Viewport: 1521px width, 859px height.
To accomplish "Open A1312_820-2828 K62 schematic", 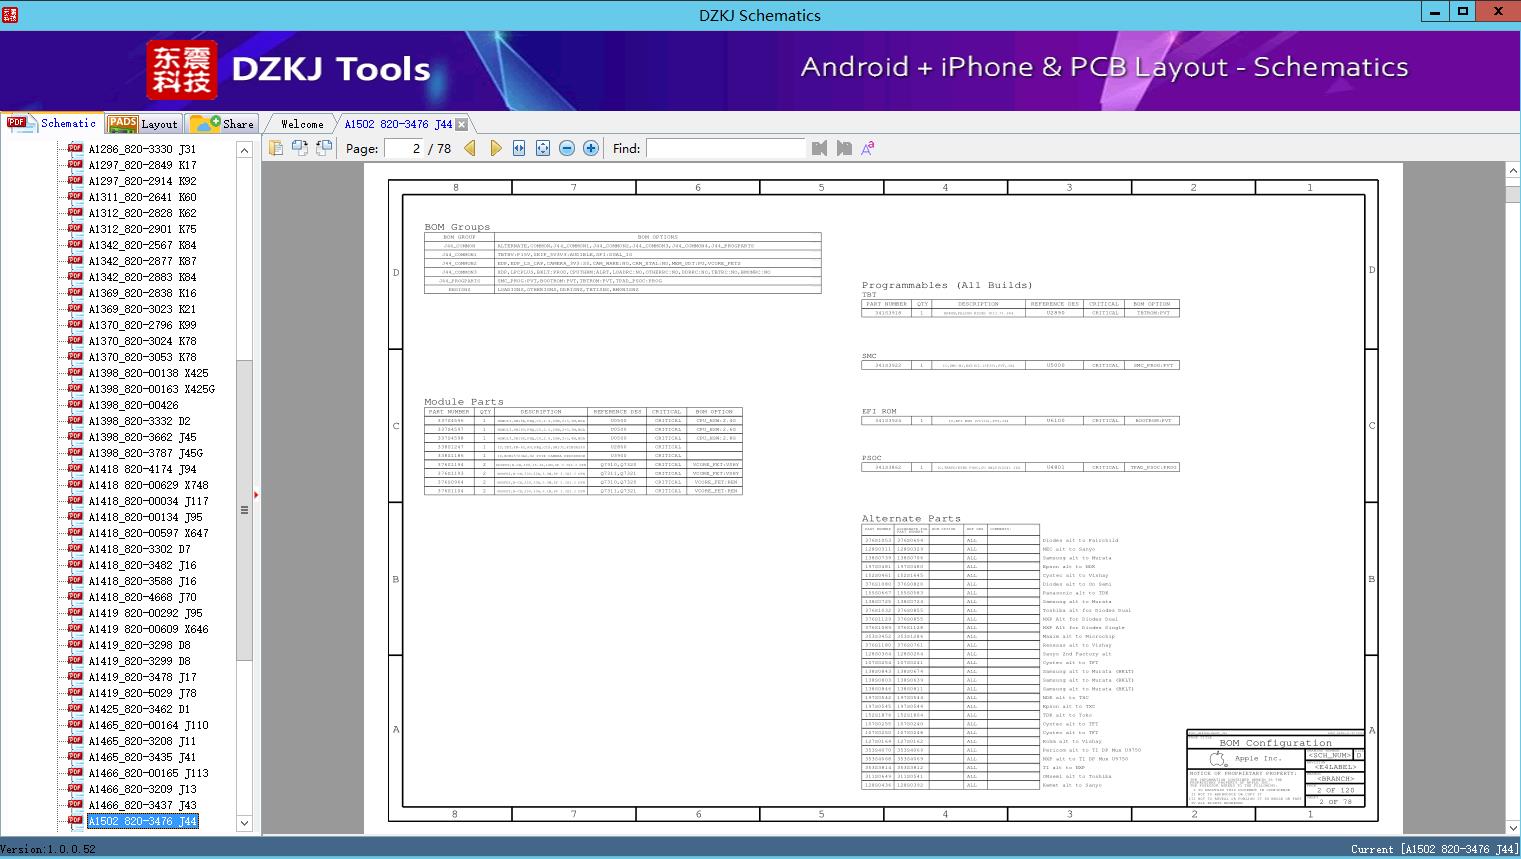I will (142, 213).
